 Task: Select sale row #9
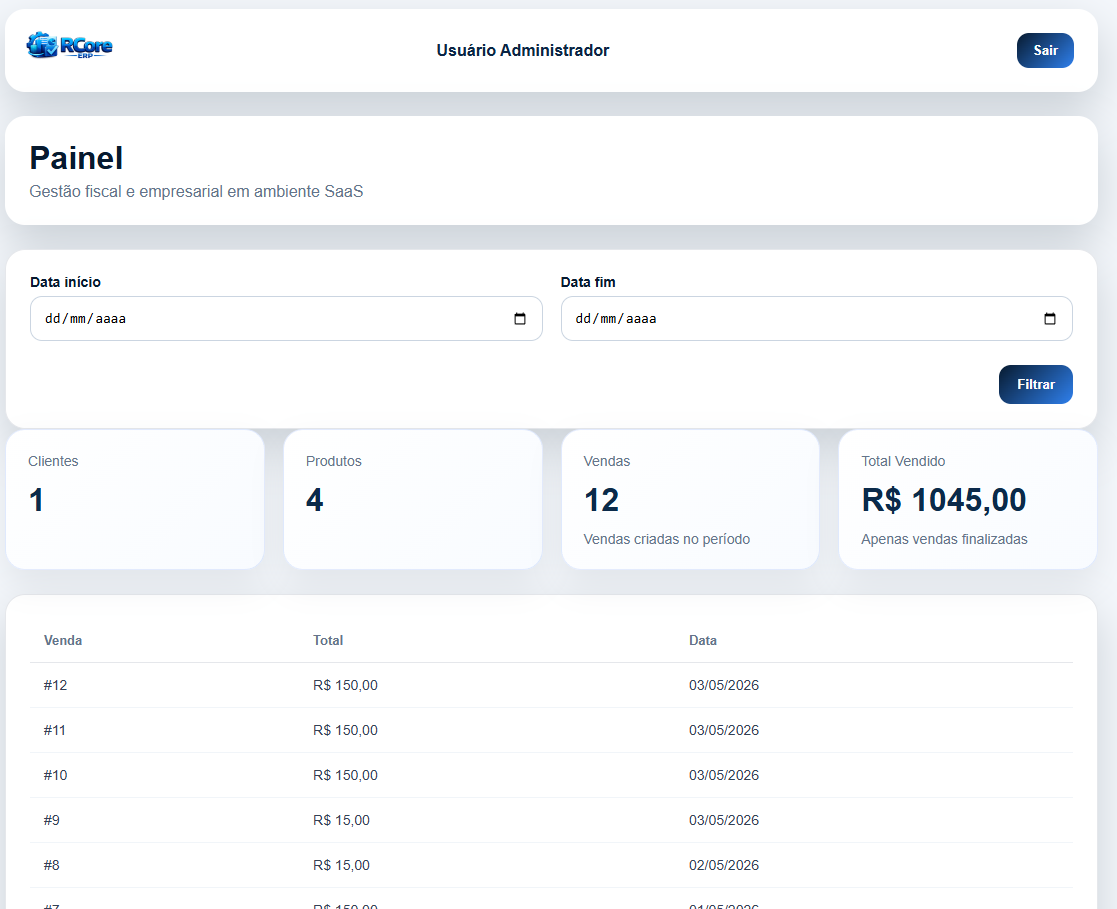coord(551,820)
